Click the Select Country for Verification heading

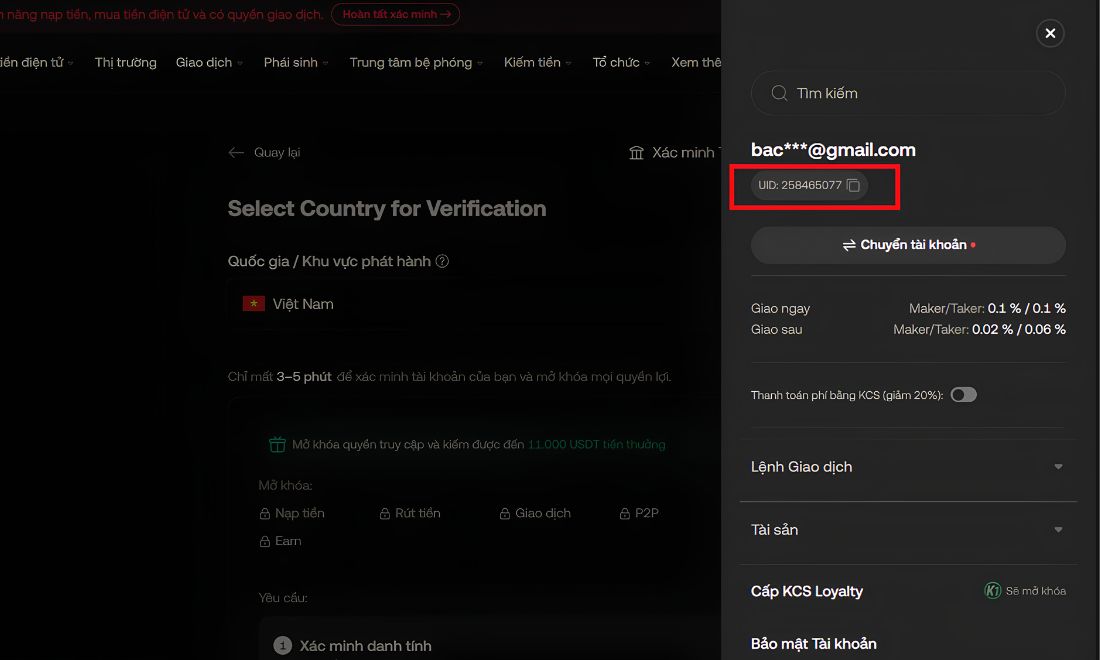(387, 208)
